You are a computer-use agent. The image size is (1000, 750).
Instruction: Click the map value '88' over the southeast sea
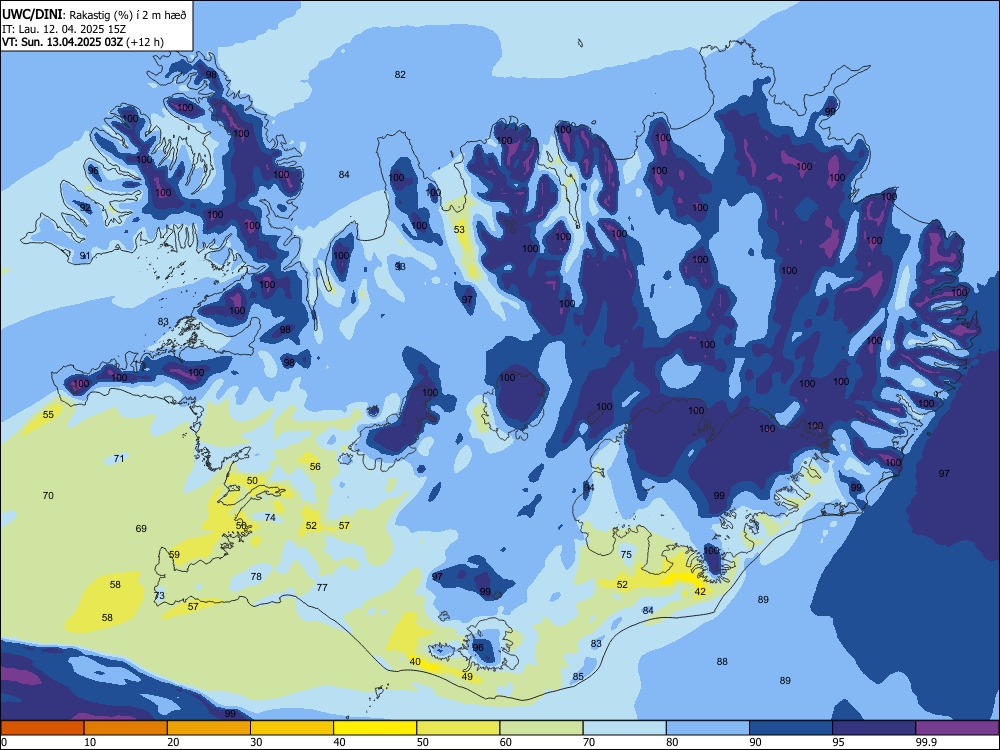pyautogui.click(x=722, y=662)
